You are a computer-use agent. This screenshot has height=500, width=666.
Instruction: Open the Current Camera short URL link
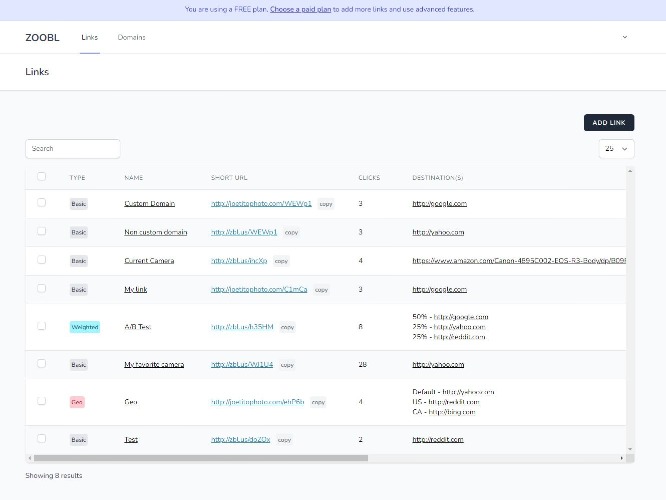239,260
